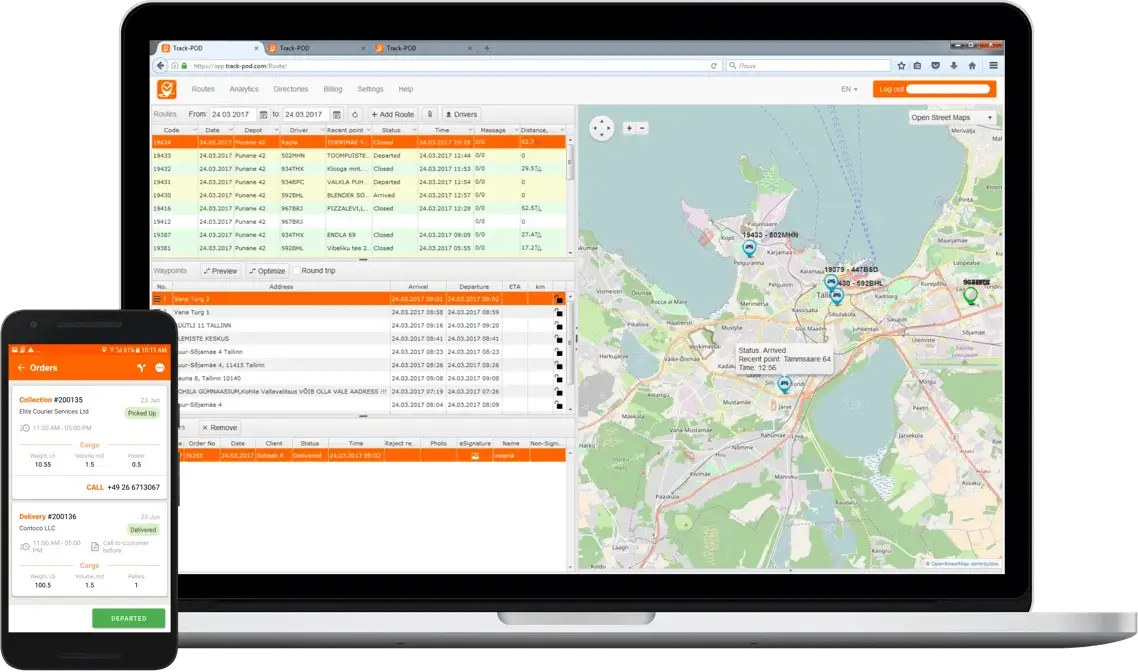1138x672 pixels.
Task: Click the Drivers button
Action: tap(462, 115)
